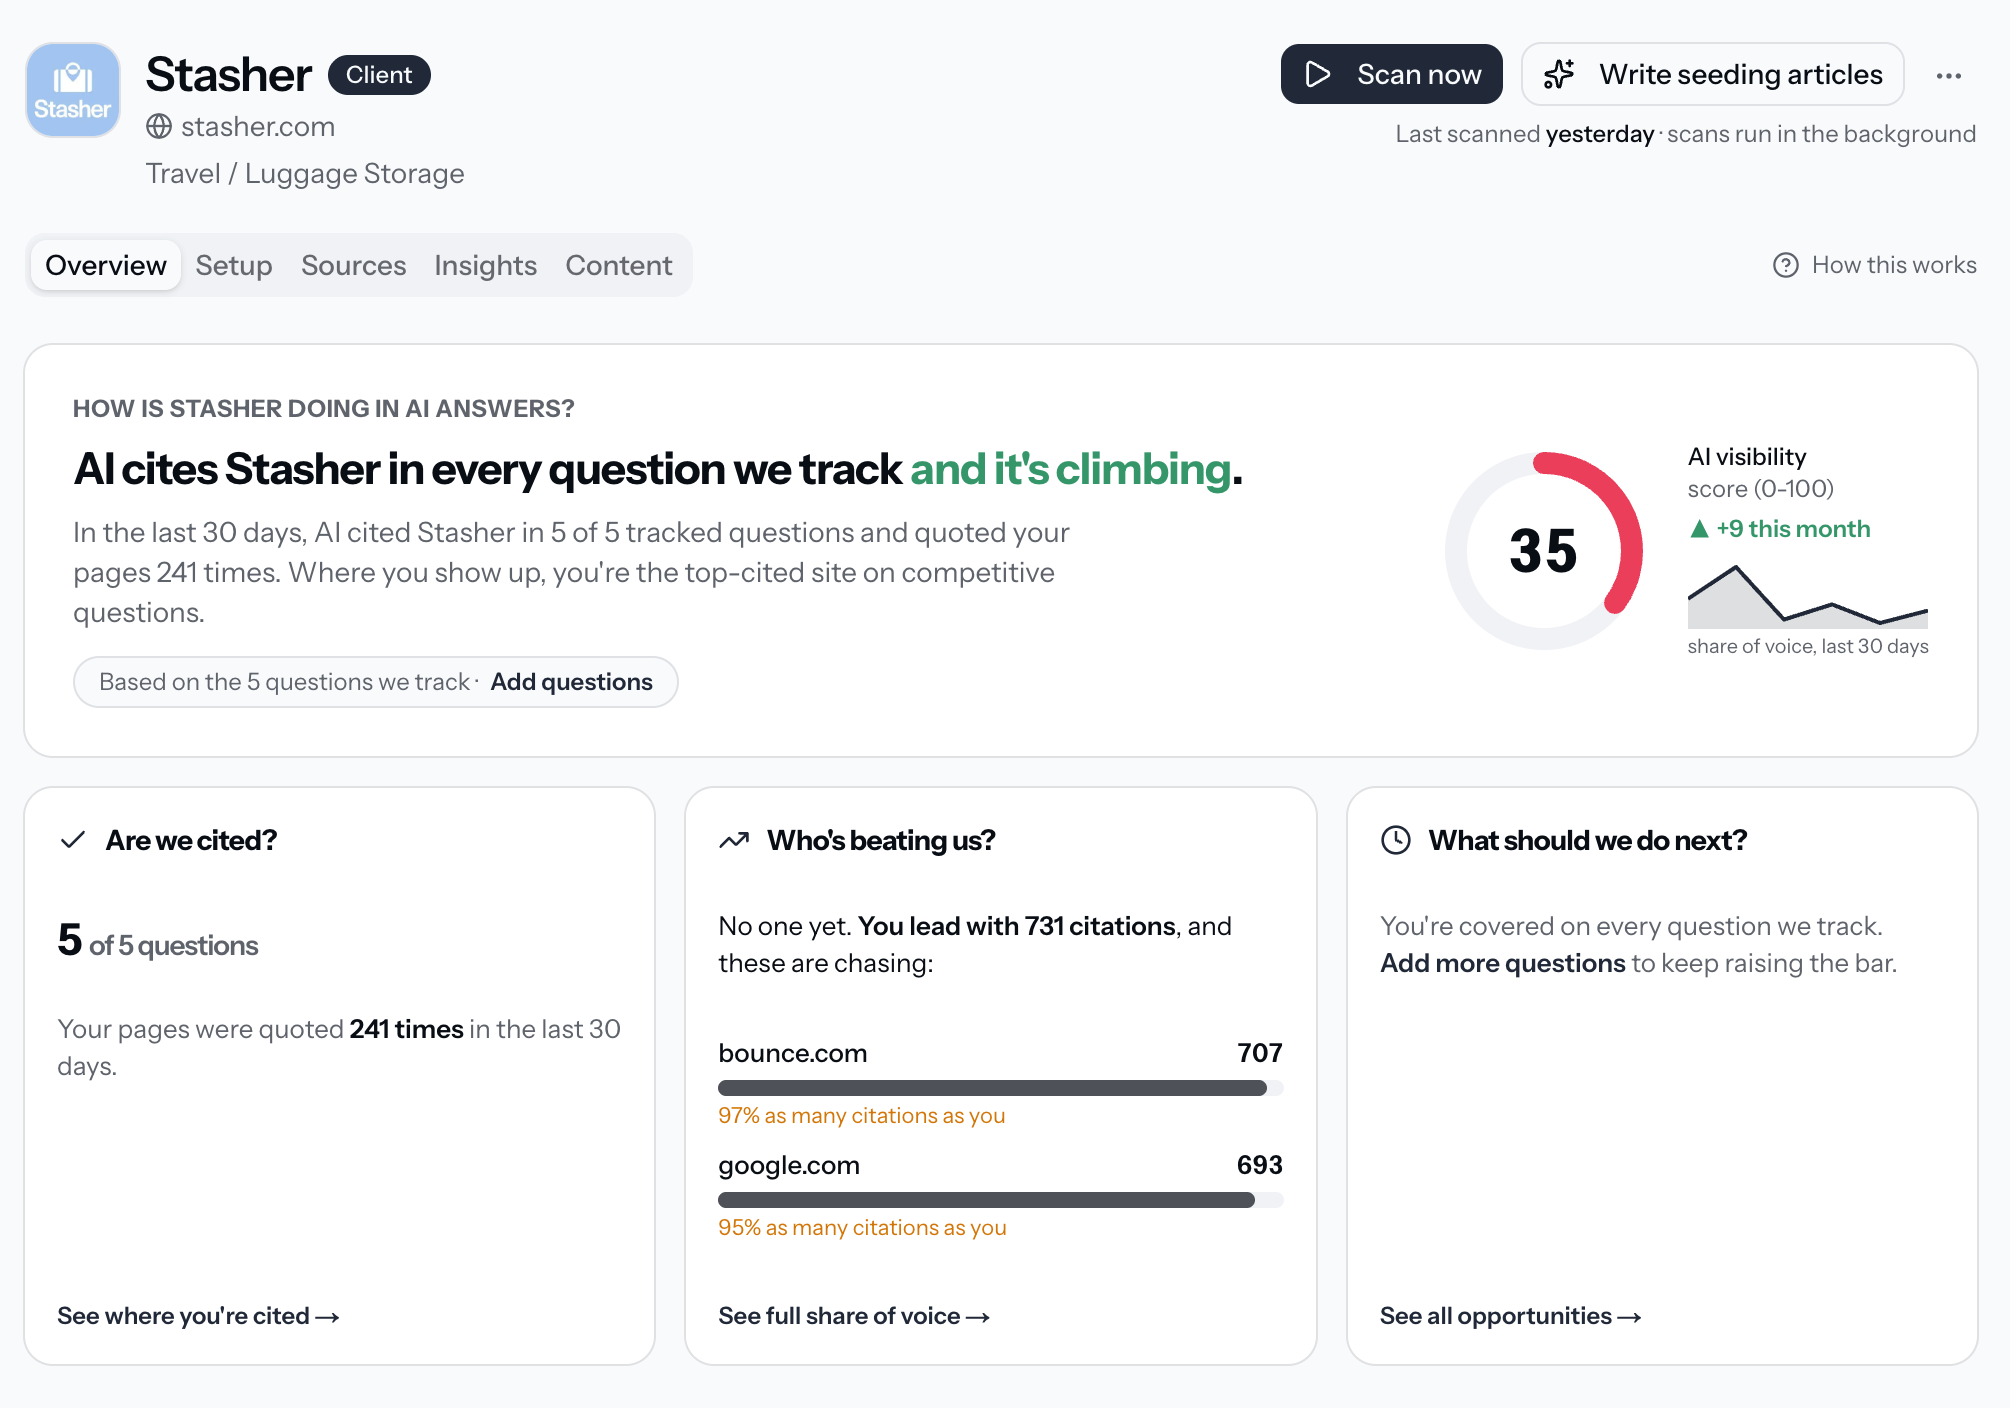The height and width of the screenshot is (1408, 2010).
Task: Click the 'Travel / Luggage Storage' category text
Action: coord(305,174)
